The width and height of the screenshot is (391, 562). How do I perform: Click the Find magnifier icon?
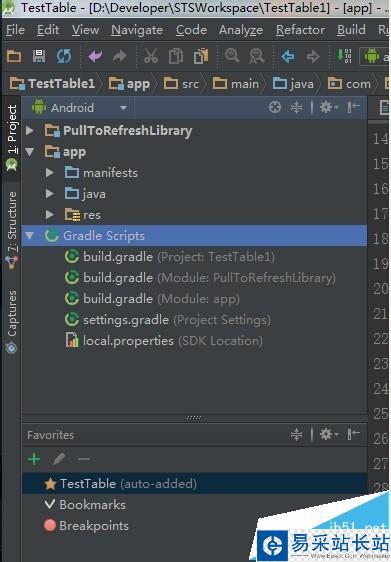232,56
